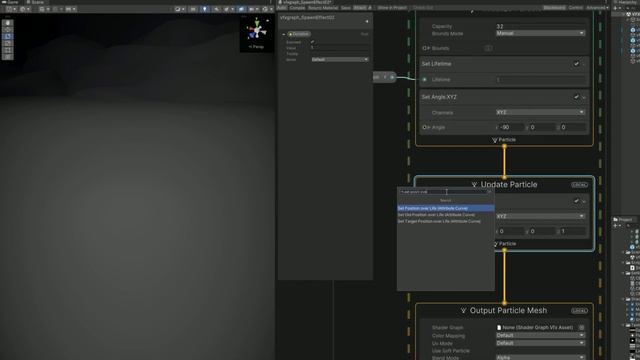Click the lock icon beside Attach button
Image resolution: width=640 pixels, height=360 pixels.
coord(370,8)
